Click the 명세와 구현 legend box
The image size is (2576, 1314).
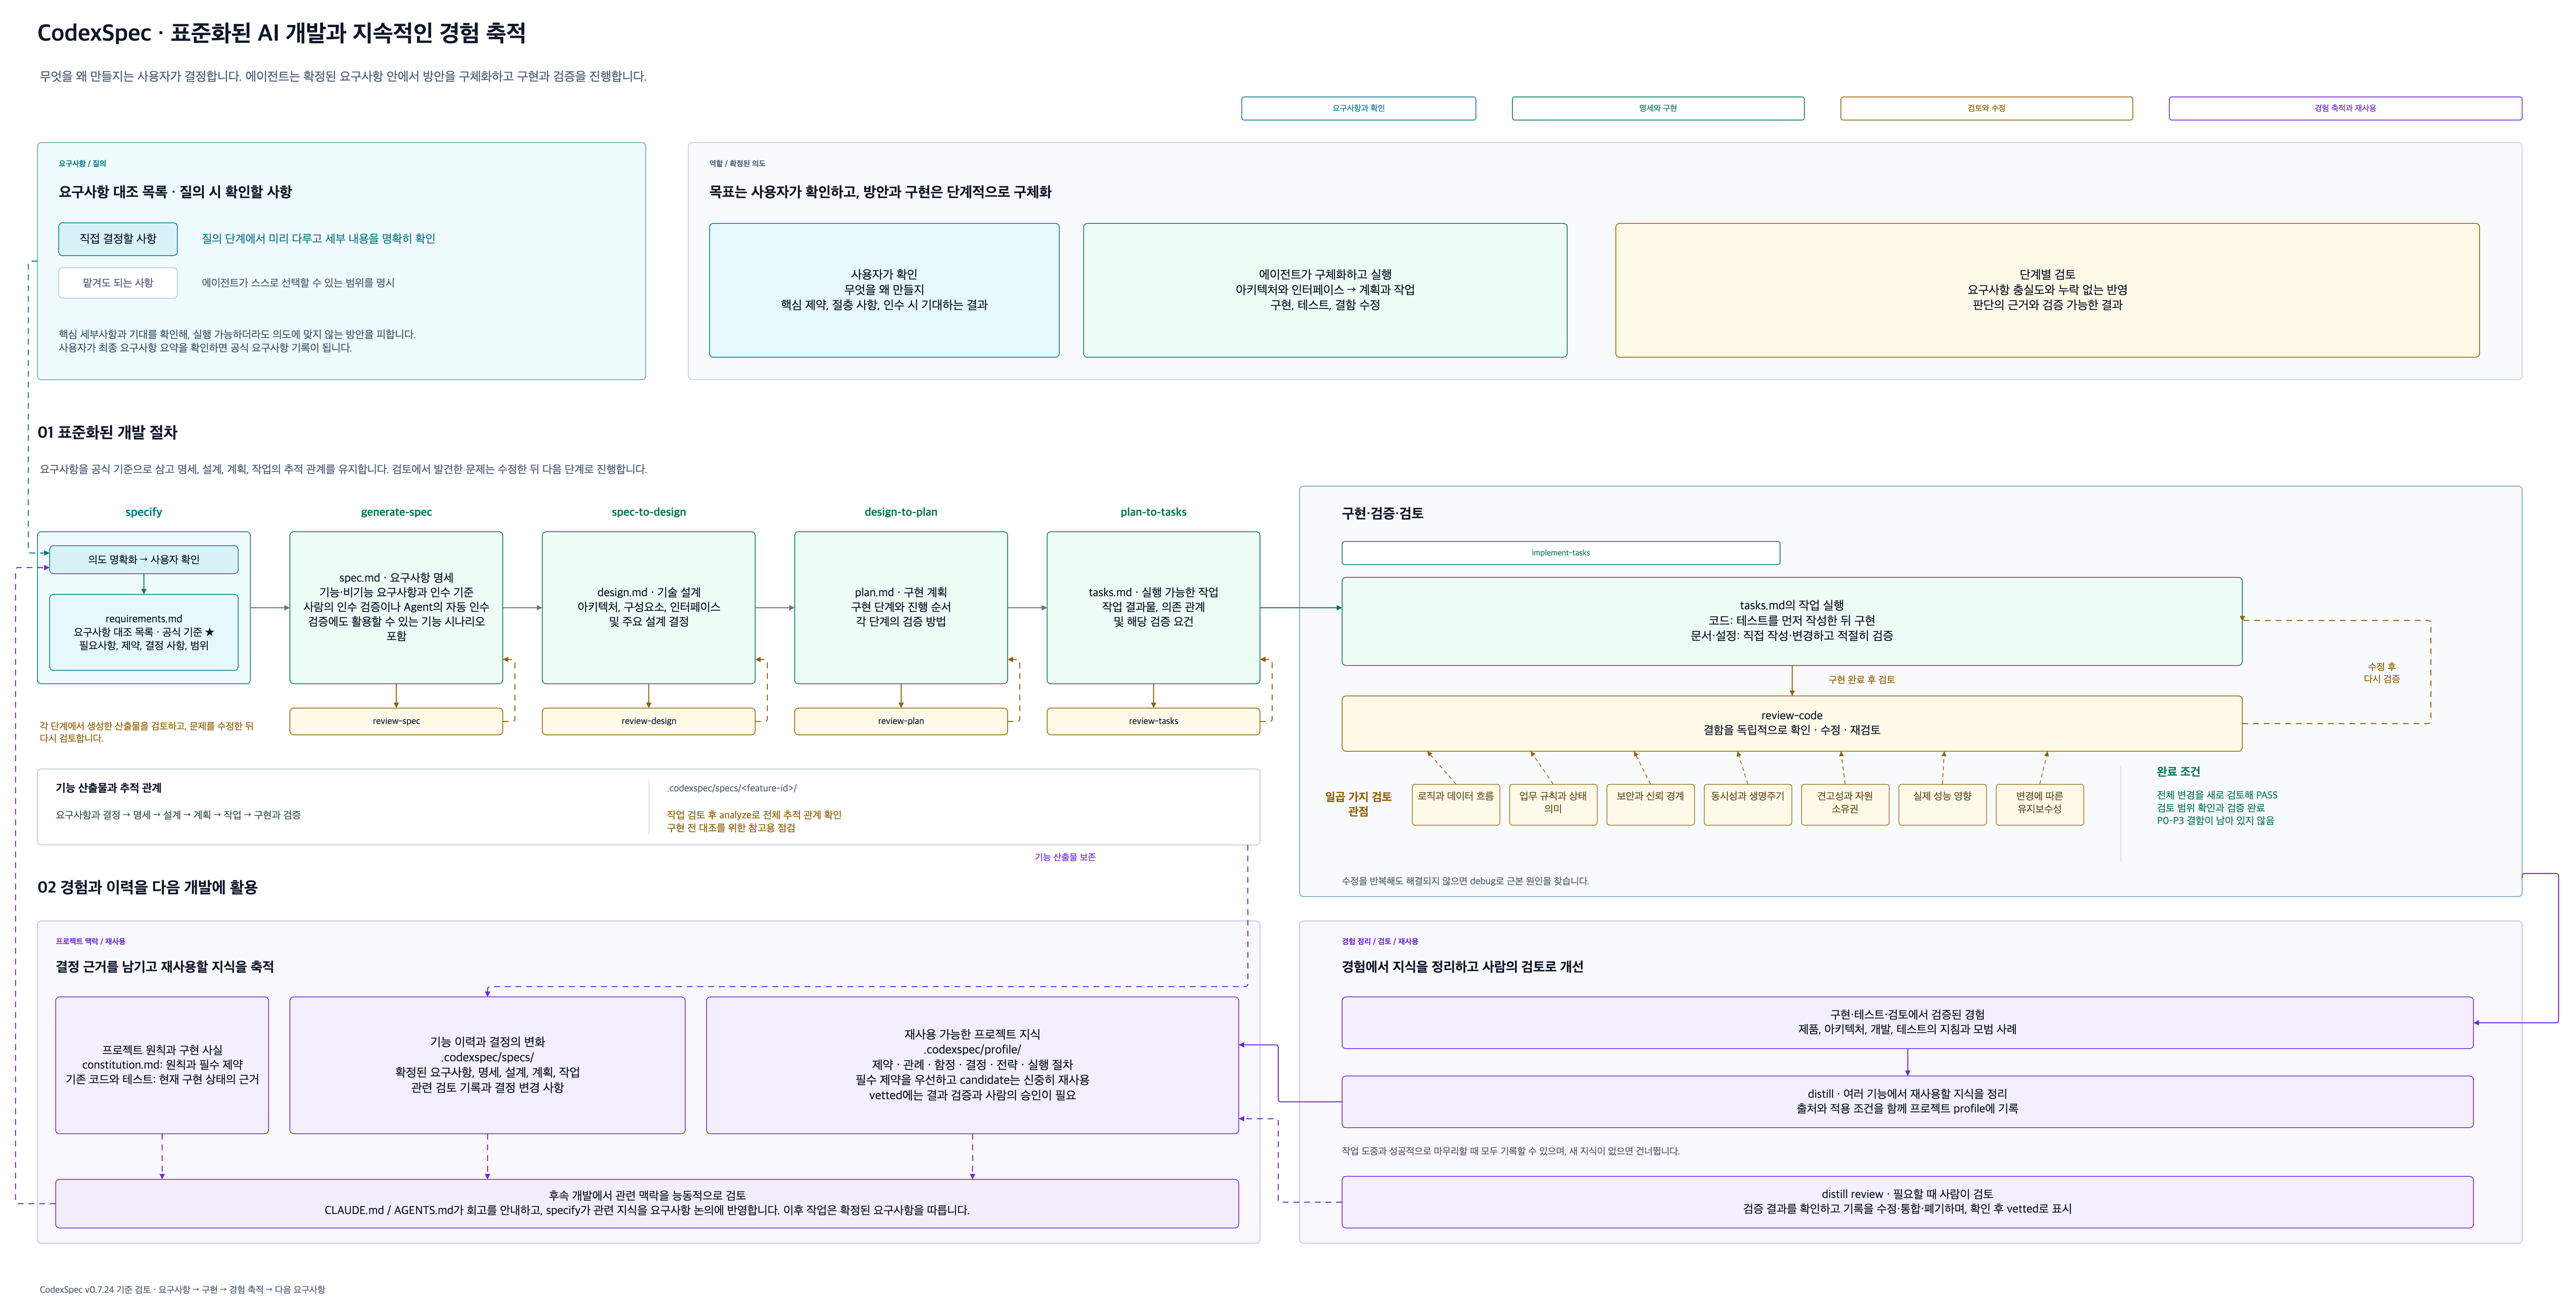click(1658, 108)
